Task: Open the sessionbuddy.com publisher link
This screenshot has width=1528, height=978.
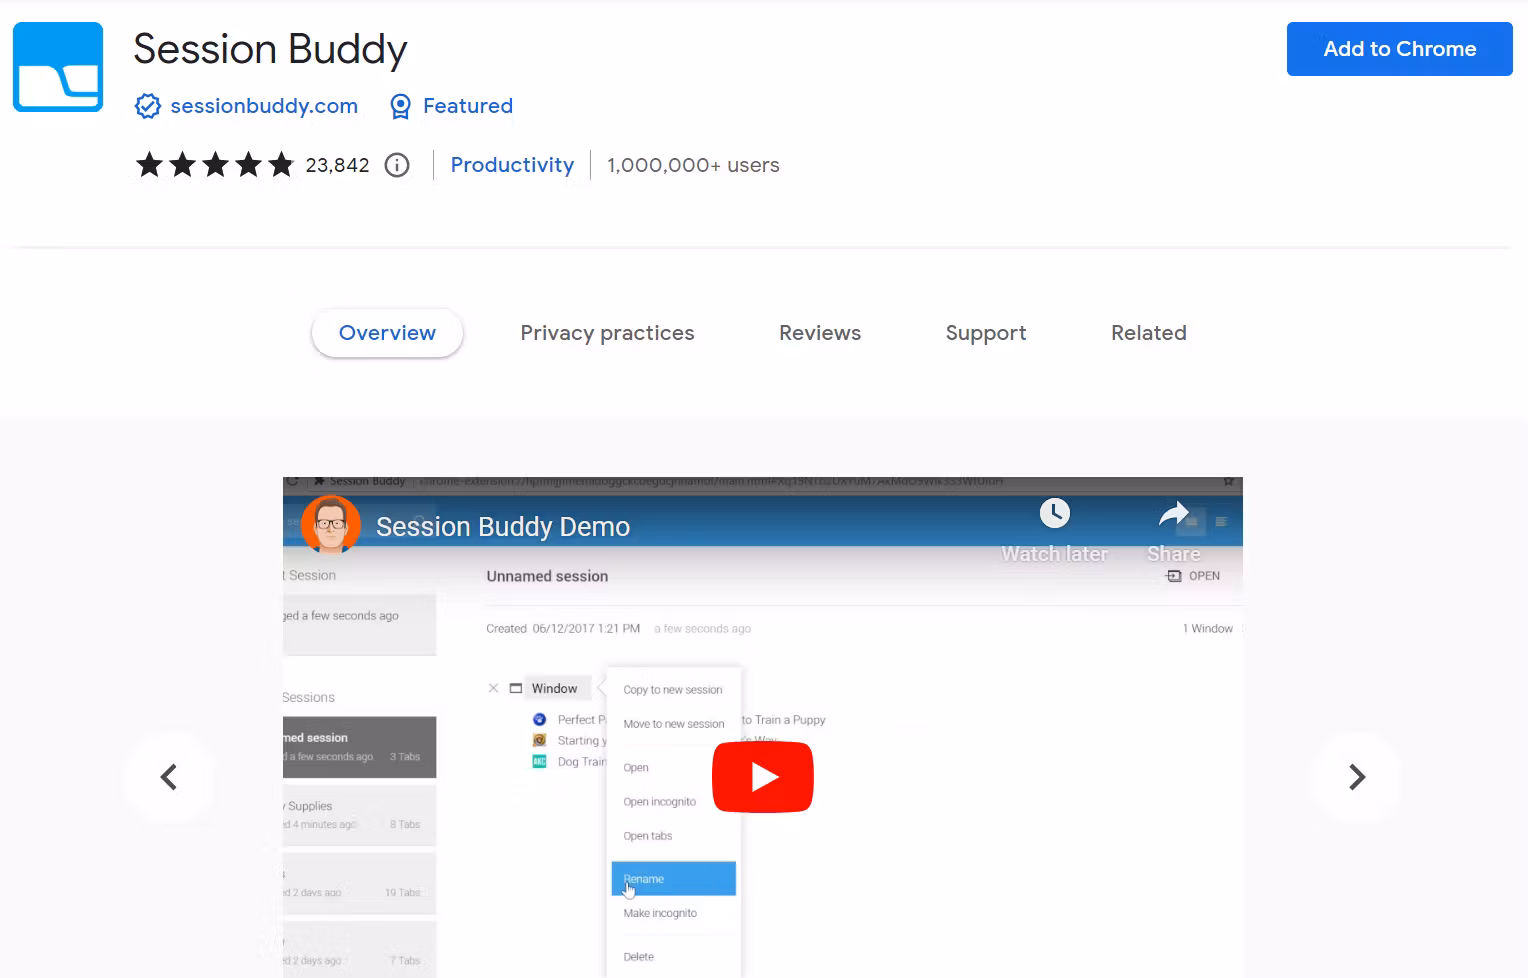Action: (264, 106)
